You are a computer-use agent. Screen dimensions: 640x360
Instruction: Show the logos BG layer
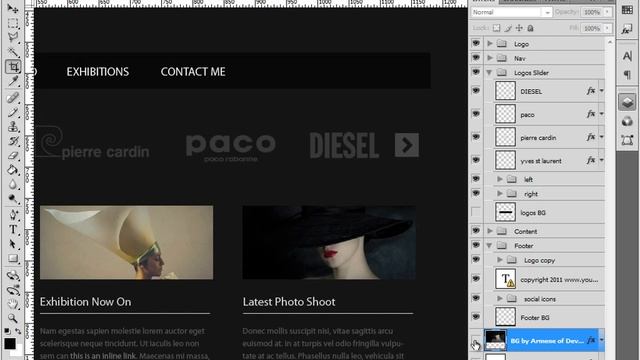click(476, 212)
